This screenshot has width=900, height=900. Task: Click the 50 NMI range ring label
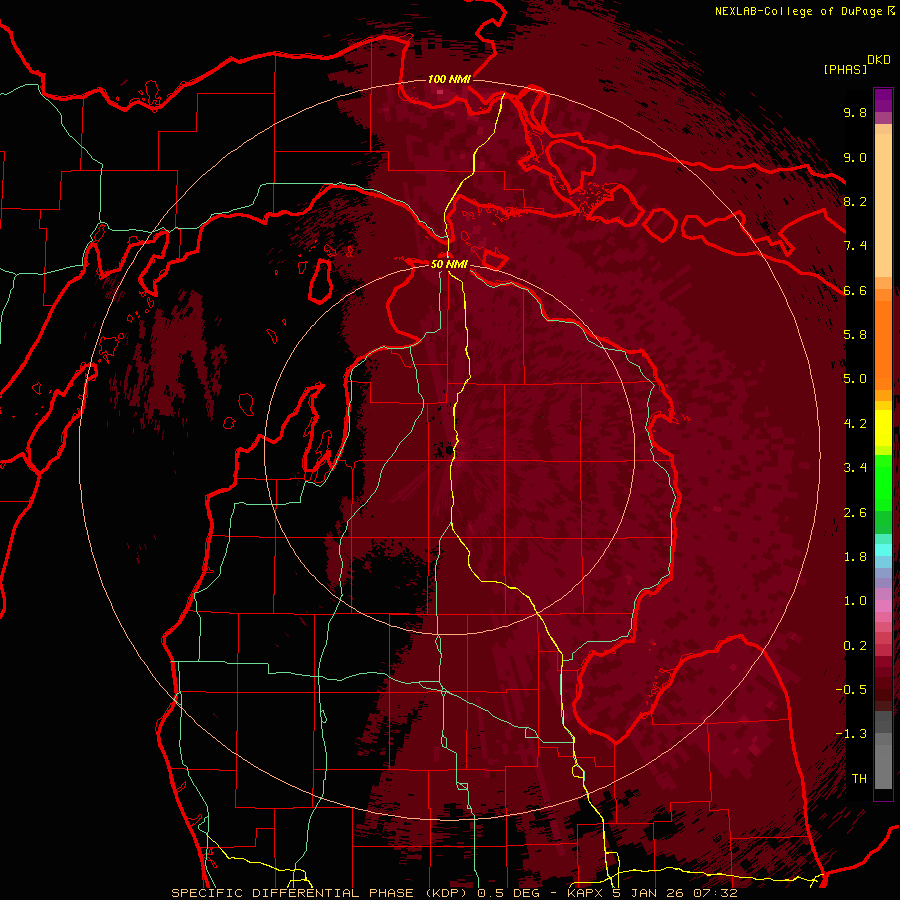pyautogui.click(x=449, y=264)
